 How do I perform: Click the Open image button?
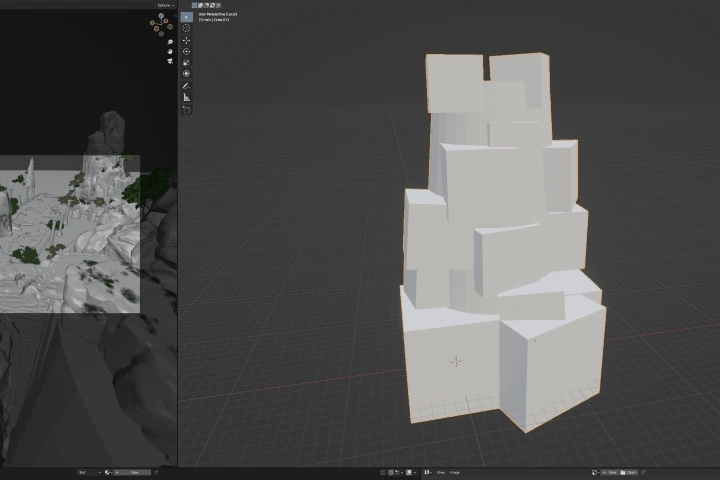click(x=628, y=472)
